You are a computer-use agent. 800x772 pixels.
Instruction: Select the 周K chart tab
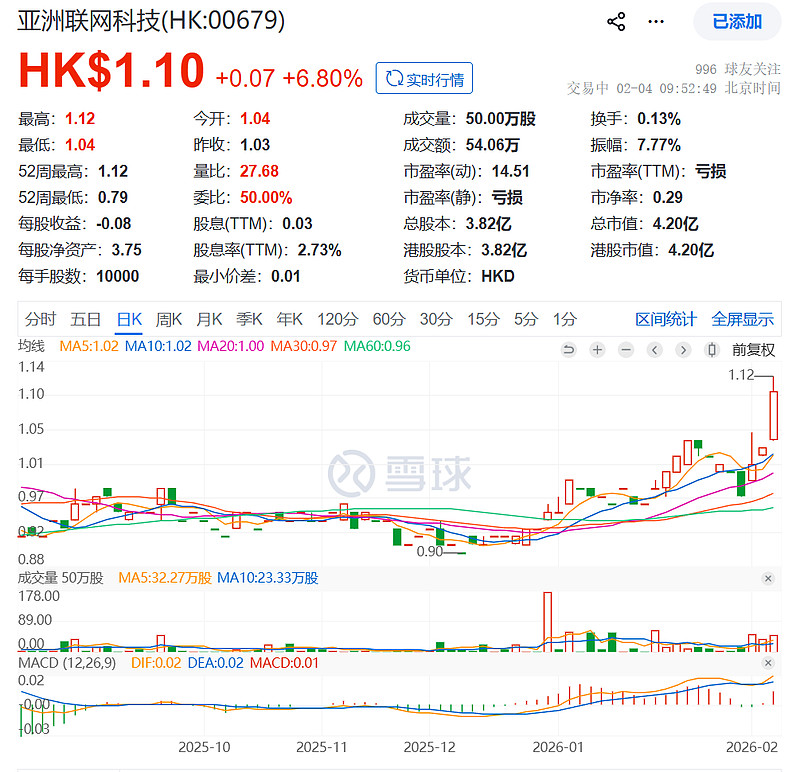pyautogui.click(x=168, y=319)
